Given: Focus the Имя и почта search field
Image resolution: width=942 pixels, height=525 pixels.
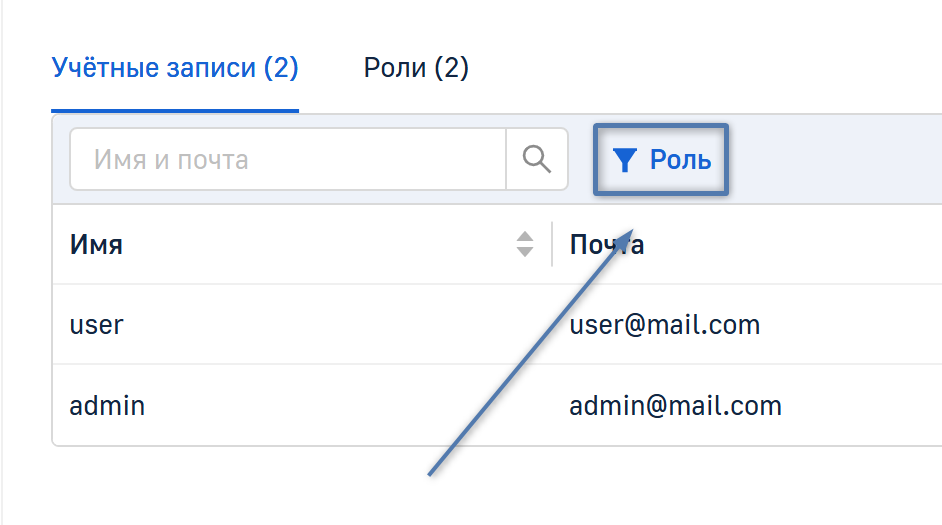Looking at the screenshot, I should [288, 159].
